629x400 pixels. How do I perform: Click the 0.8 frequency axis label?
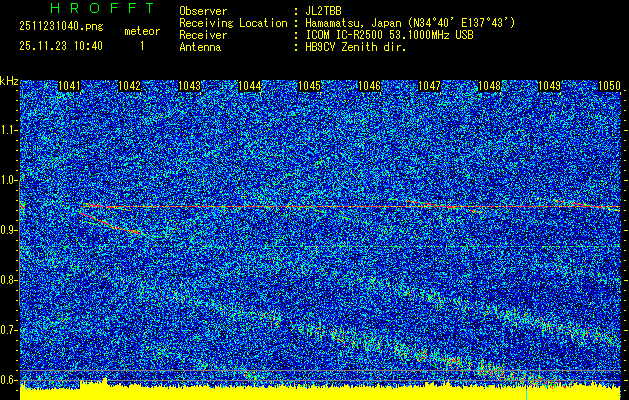point(9,280)
